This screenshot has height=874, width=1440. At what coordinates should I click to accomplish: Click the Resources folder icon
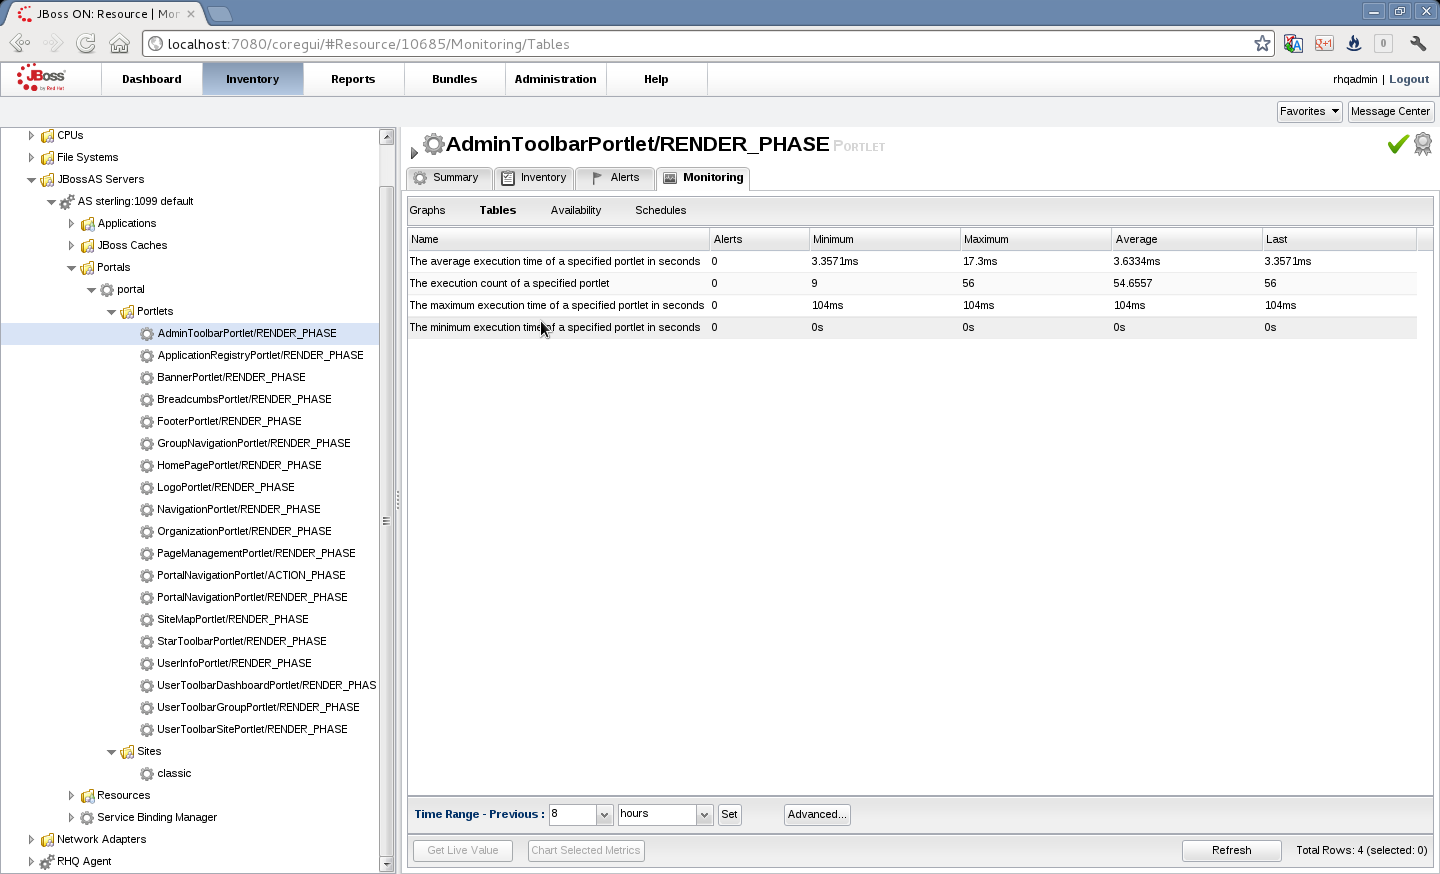(x=87, y=796)
